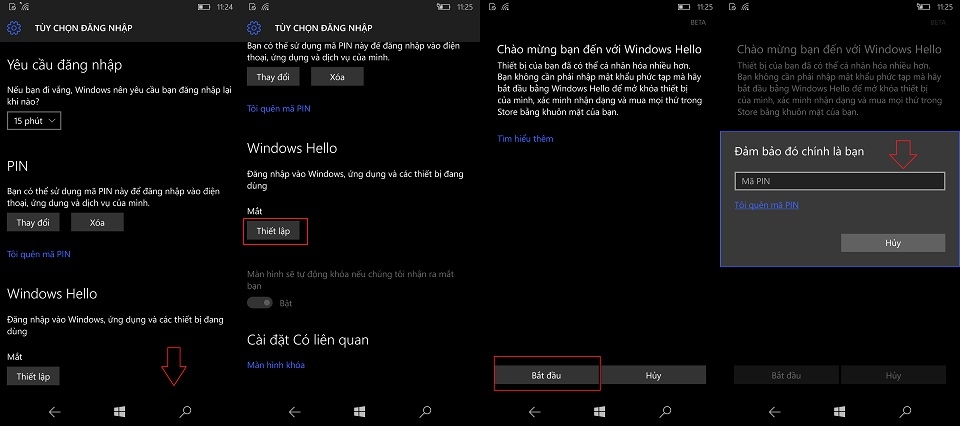
Task: Tap the back arrow under the active Bắt đầu button
Action: 534,412
